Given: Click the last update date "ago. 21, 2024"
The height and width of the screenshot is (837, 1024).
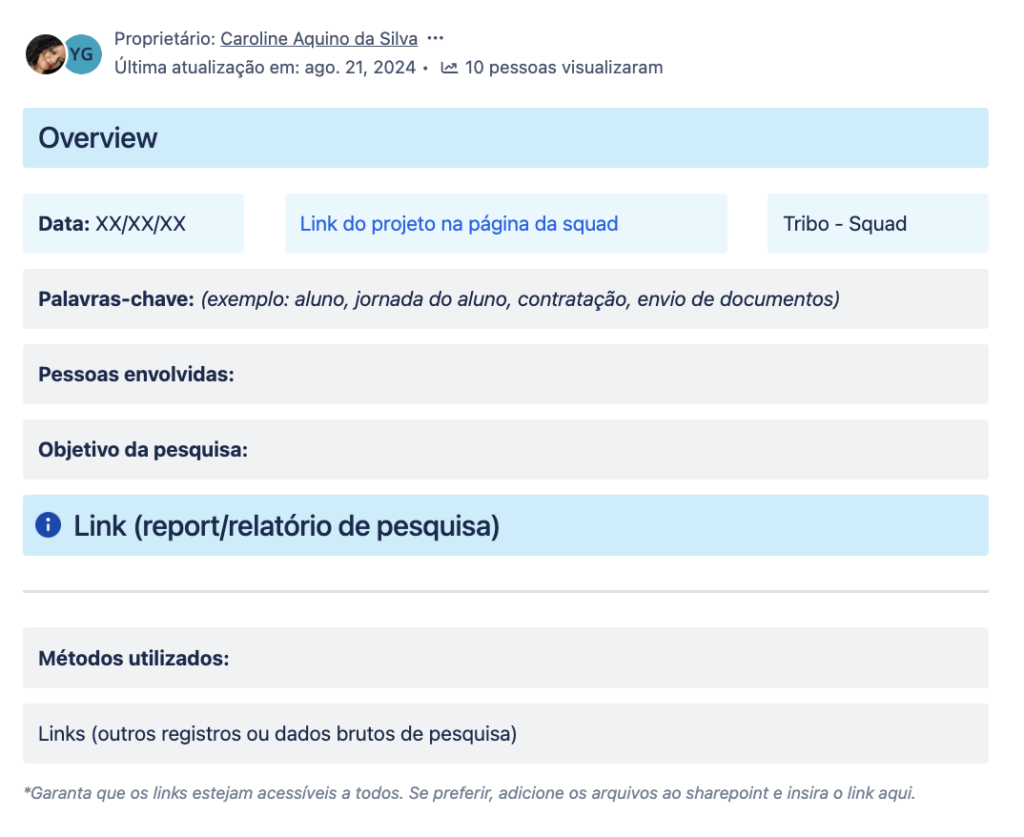Looking at the screenshot, I should [x=360, y=68].
